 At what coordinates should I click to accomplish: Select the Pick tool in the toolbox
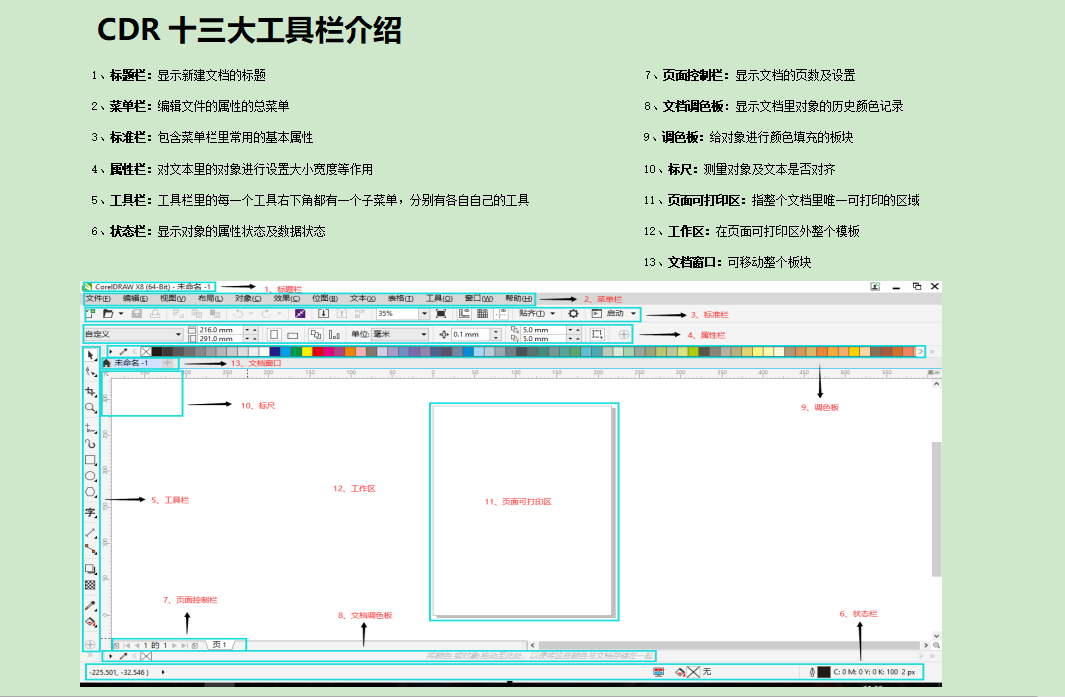[x=90, y=353]
